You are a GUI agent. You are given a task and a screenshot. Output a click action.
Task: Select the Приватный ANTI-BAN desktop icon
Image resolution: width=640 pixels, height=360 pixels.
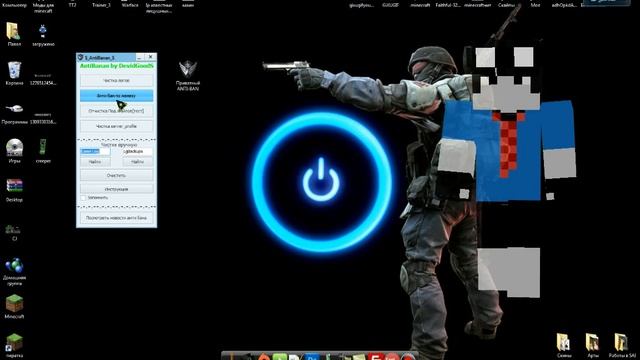click(x=188, y=75)
